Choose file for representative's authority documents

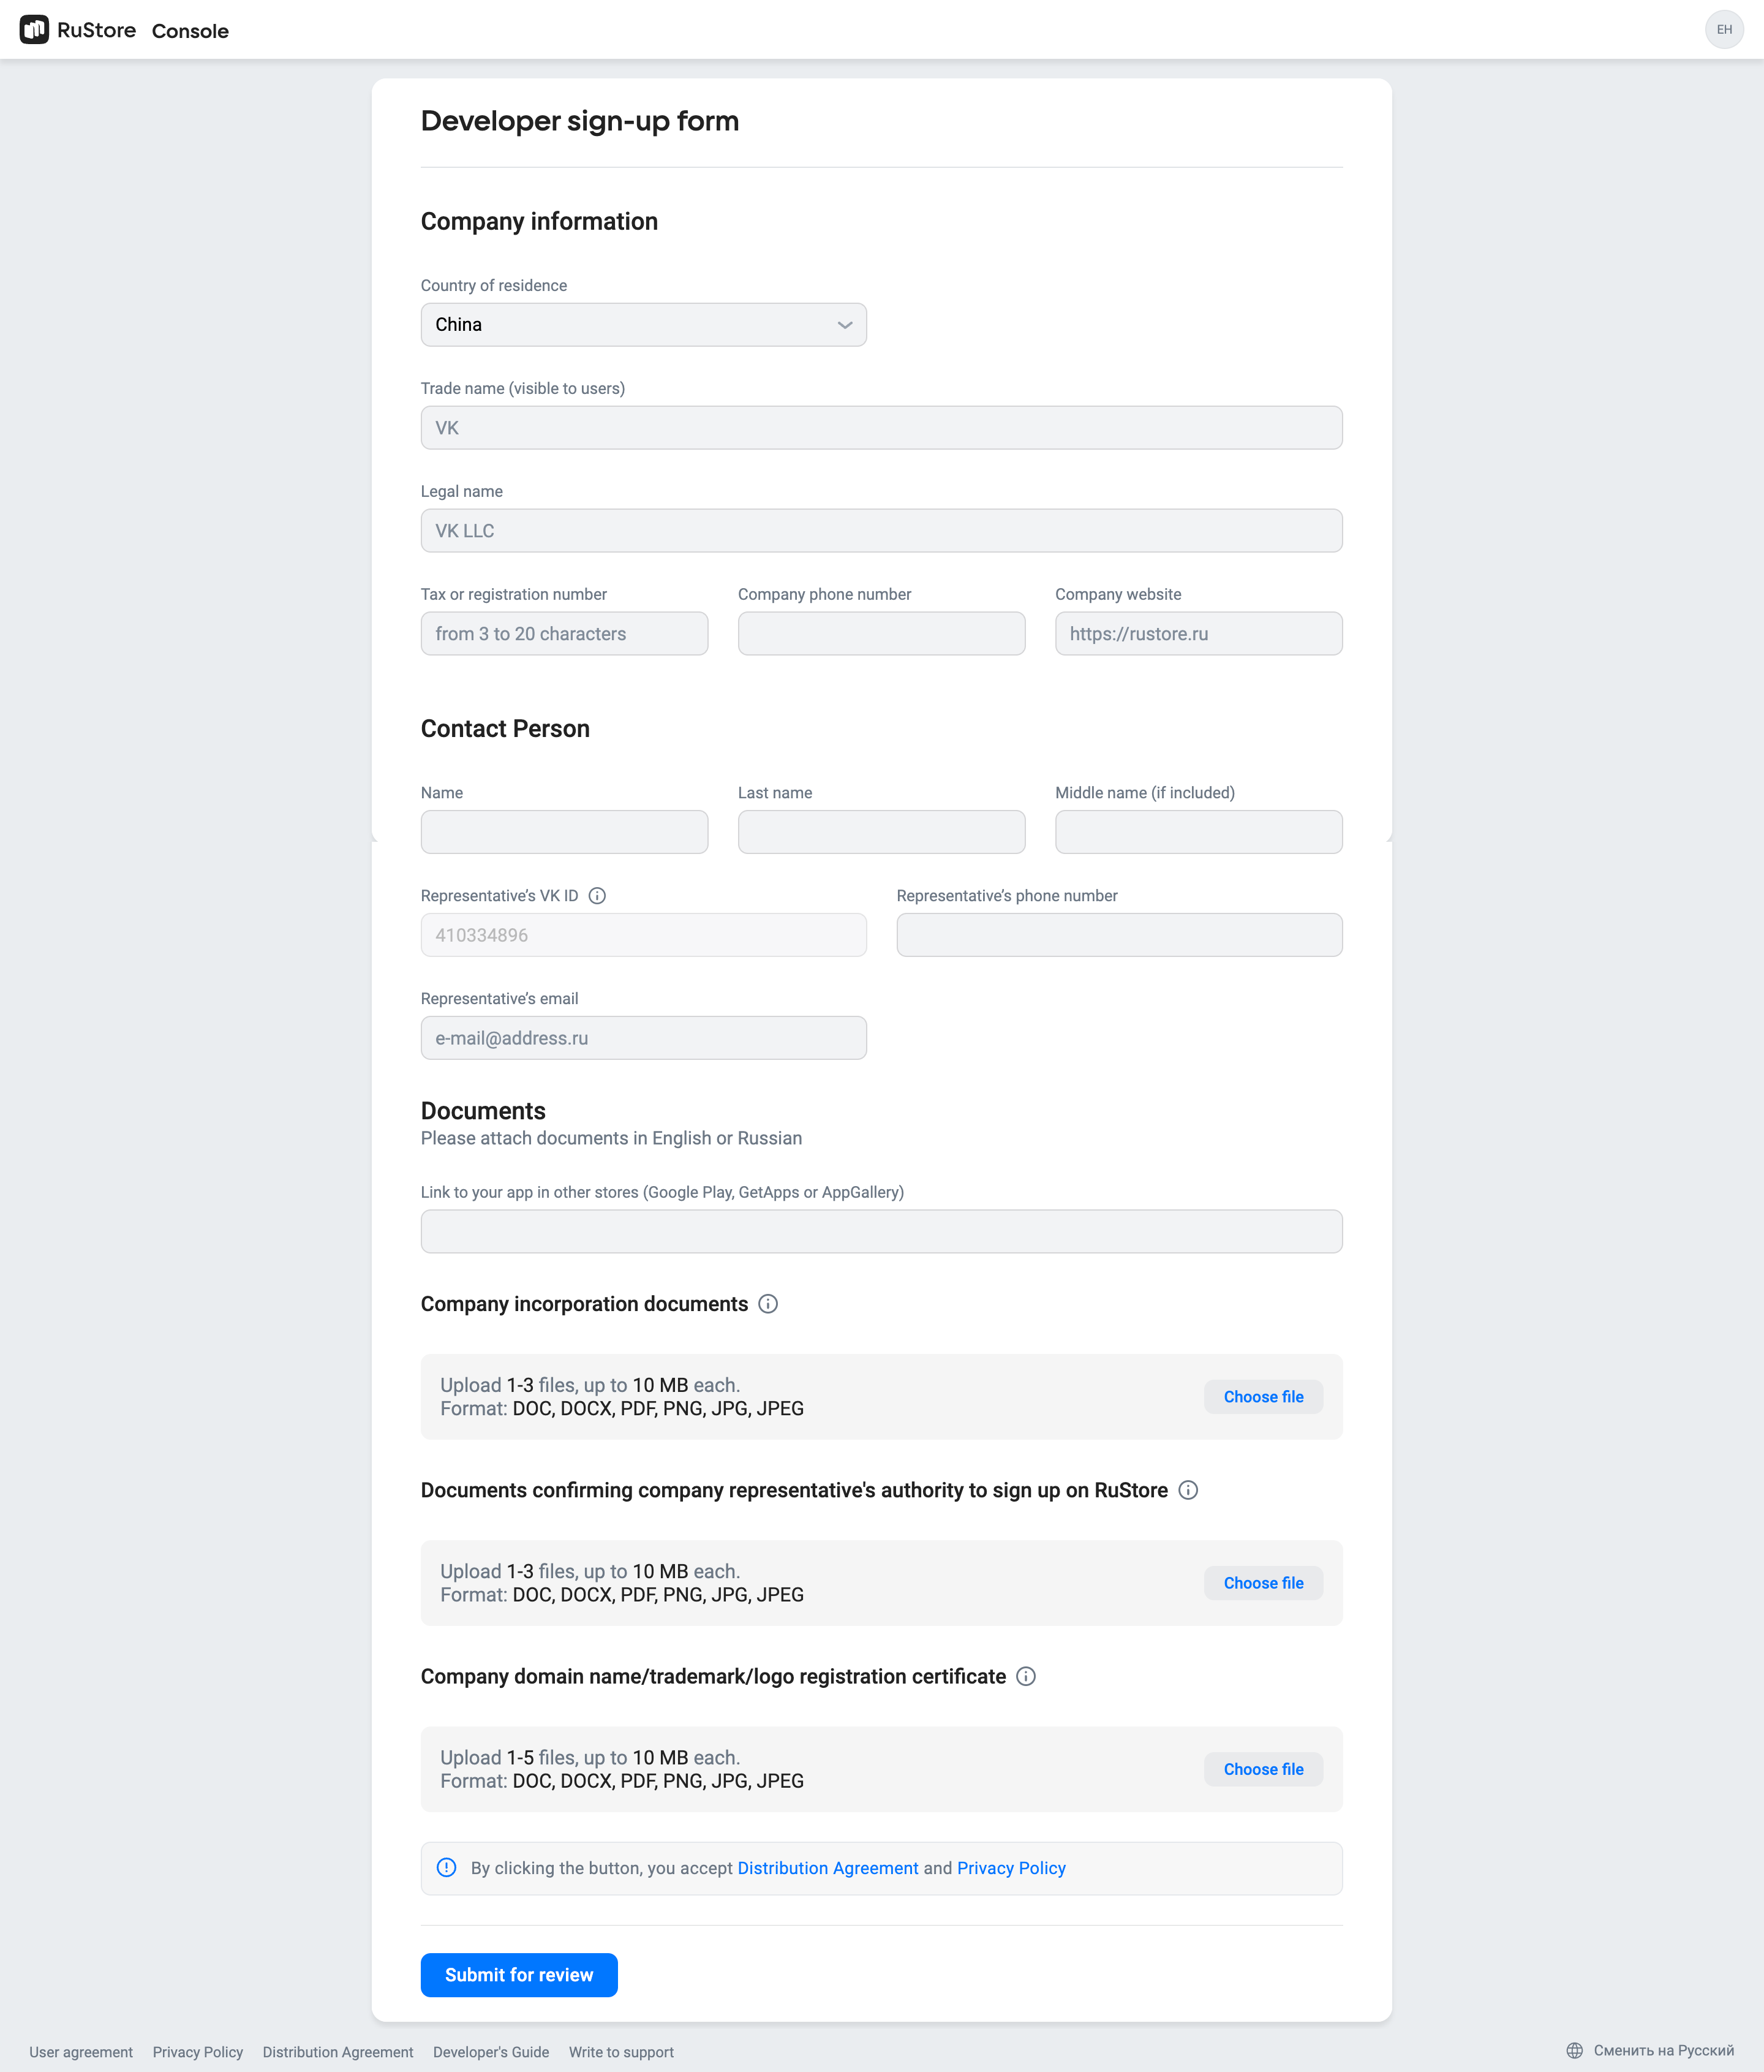click(1263, 1583)
